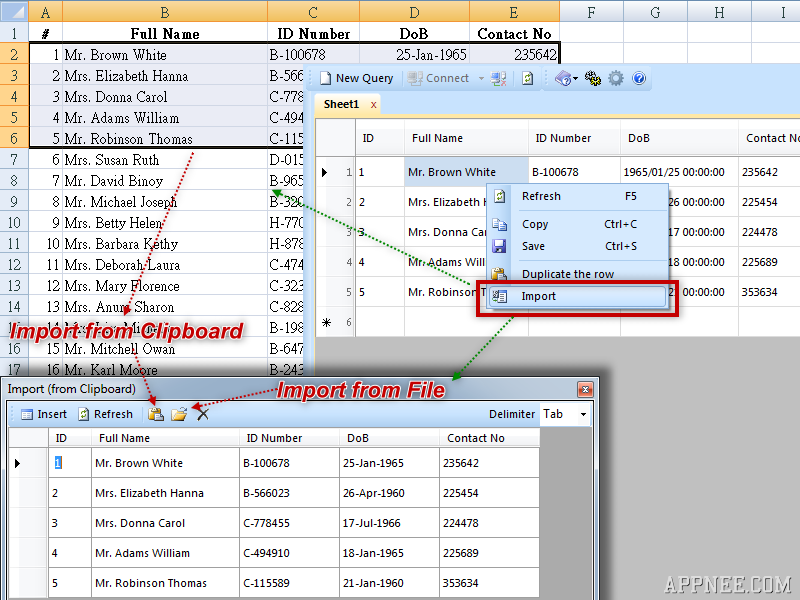Click DoB column header in Sheet1 grid
The image size is (800, 600).
pos(680,138)
